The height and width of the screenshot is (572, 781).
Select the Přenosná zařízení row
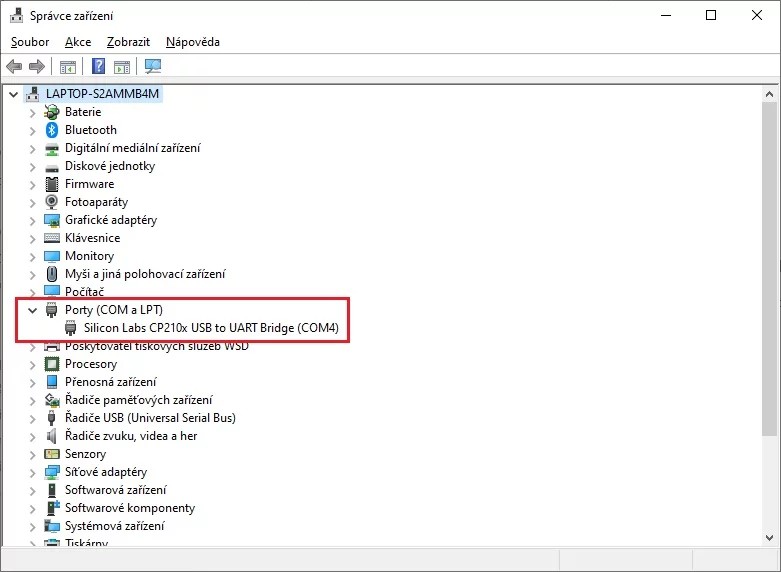pyautogui.click(x=111, y=382)
